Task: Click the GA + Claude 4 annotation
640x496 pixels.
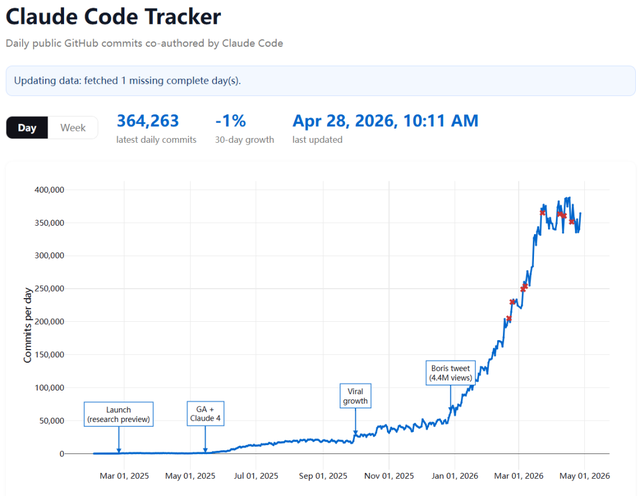Action: click(x=205, y=414)
